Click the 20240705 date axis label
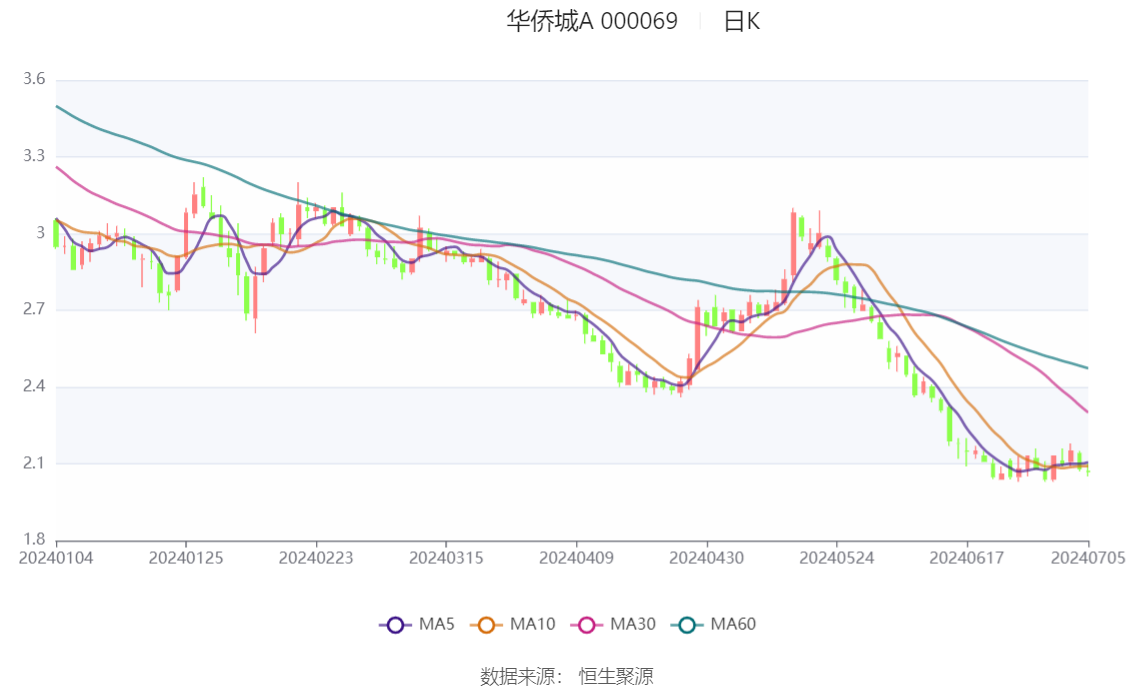This screenshot has height=689, width=1134. (x=1088, y=558)
